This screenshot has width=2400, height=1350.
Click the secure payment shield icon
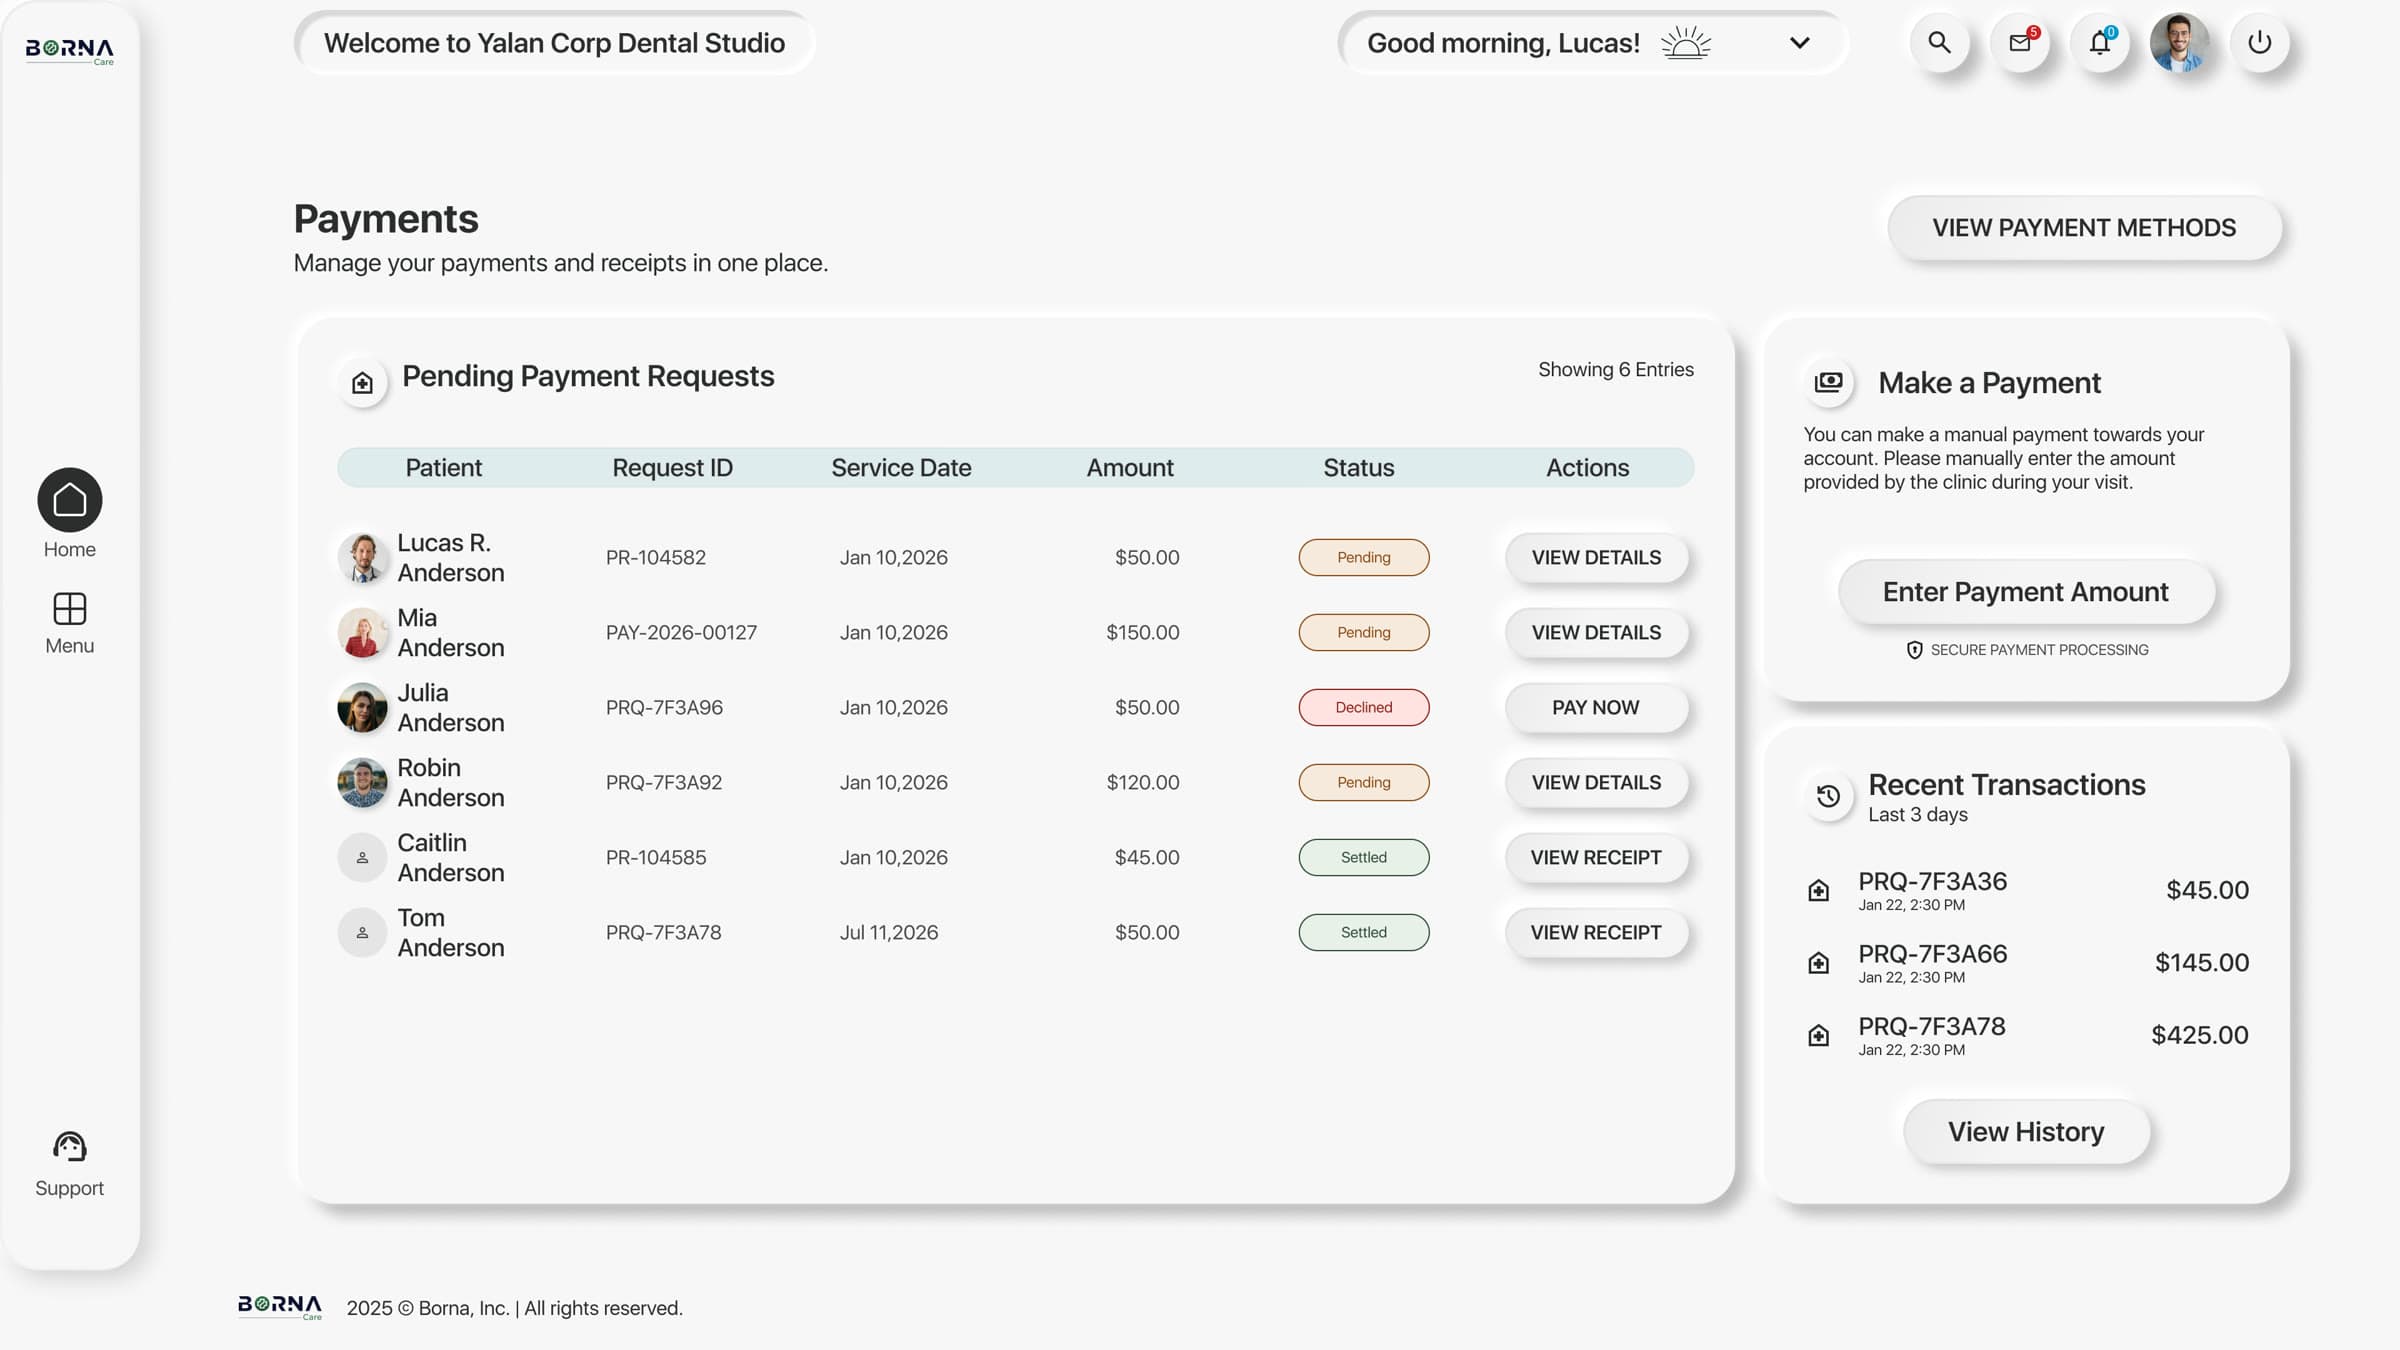(1914, 650)
